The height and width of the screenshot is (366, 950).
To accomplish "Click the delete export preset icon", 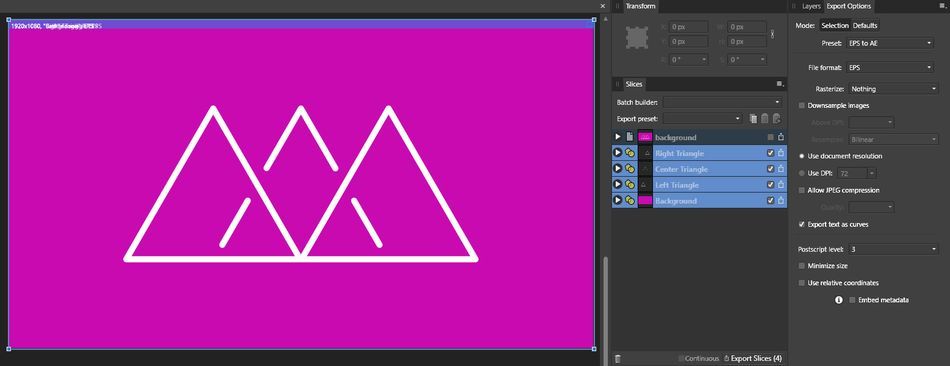I will click(765, 119).
